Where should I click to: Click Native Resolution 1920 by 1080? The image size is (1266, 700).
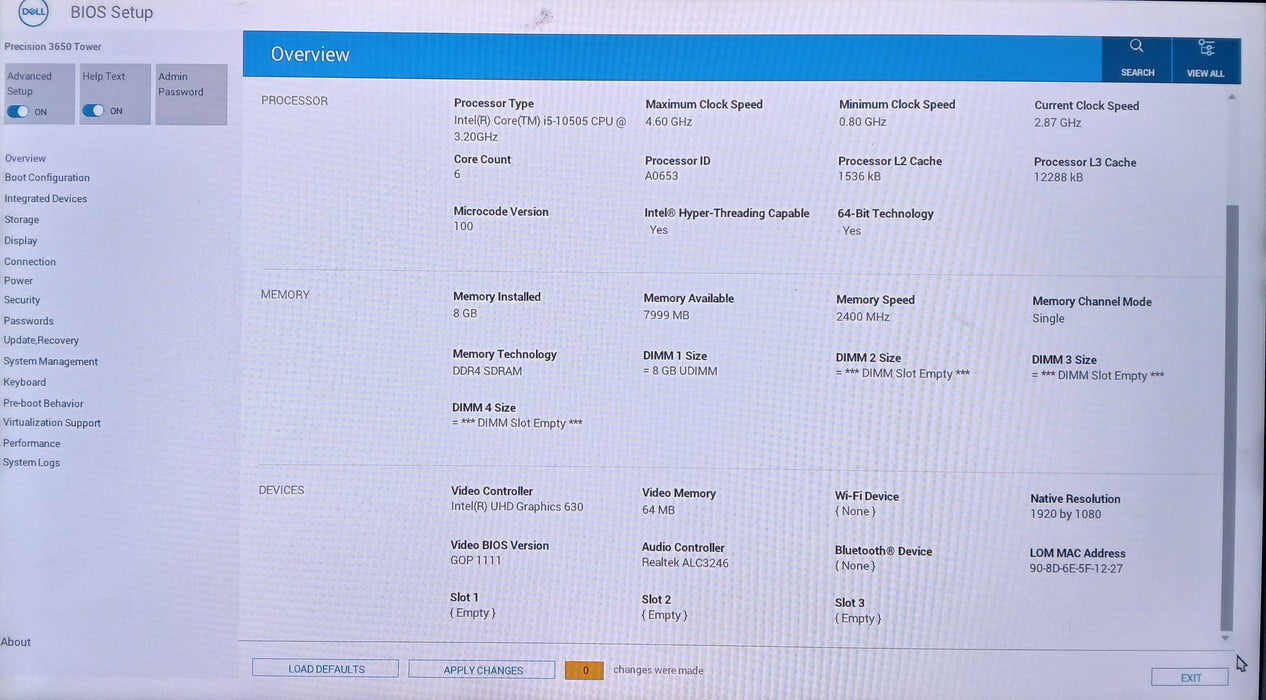point(1066,515)
